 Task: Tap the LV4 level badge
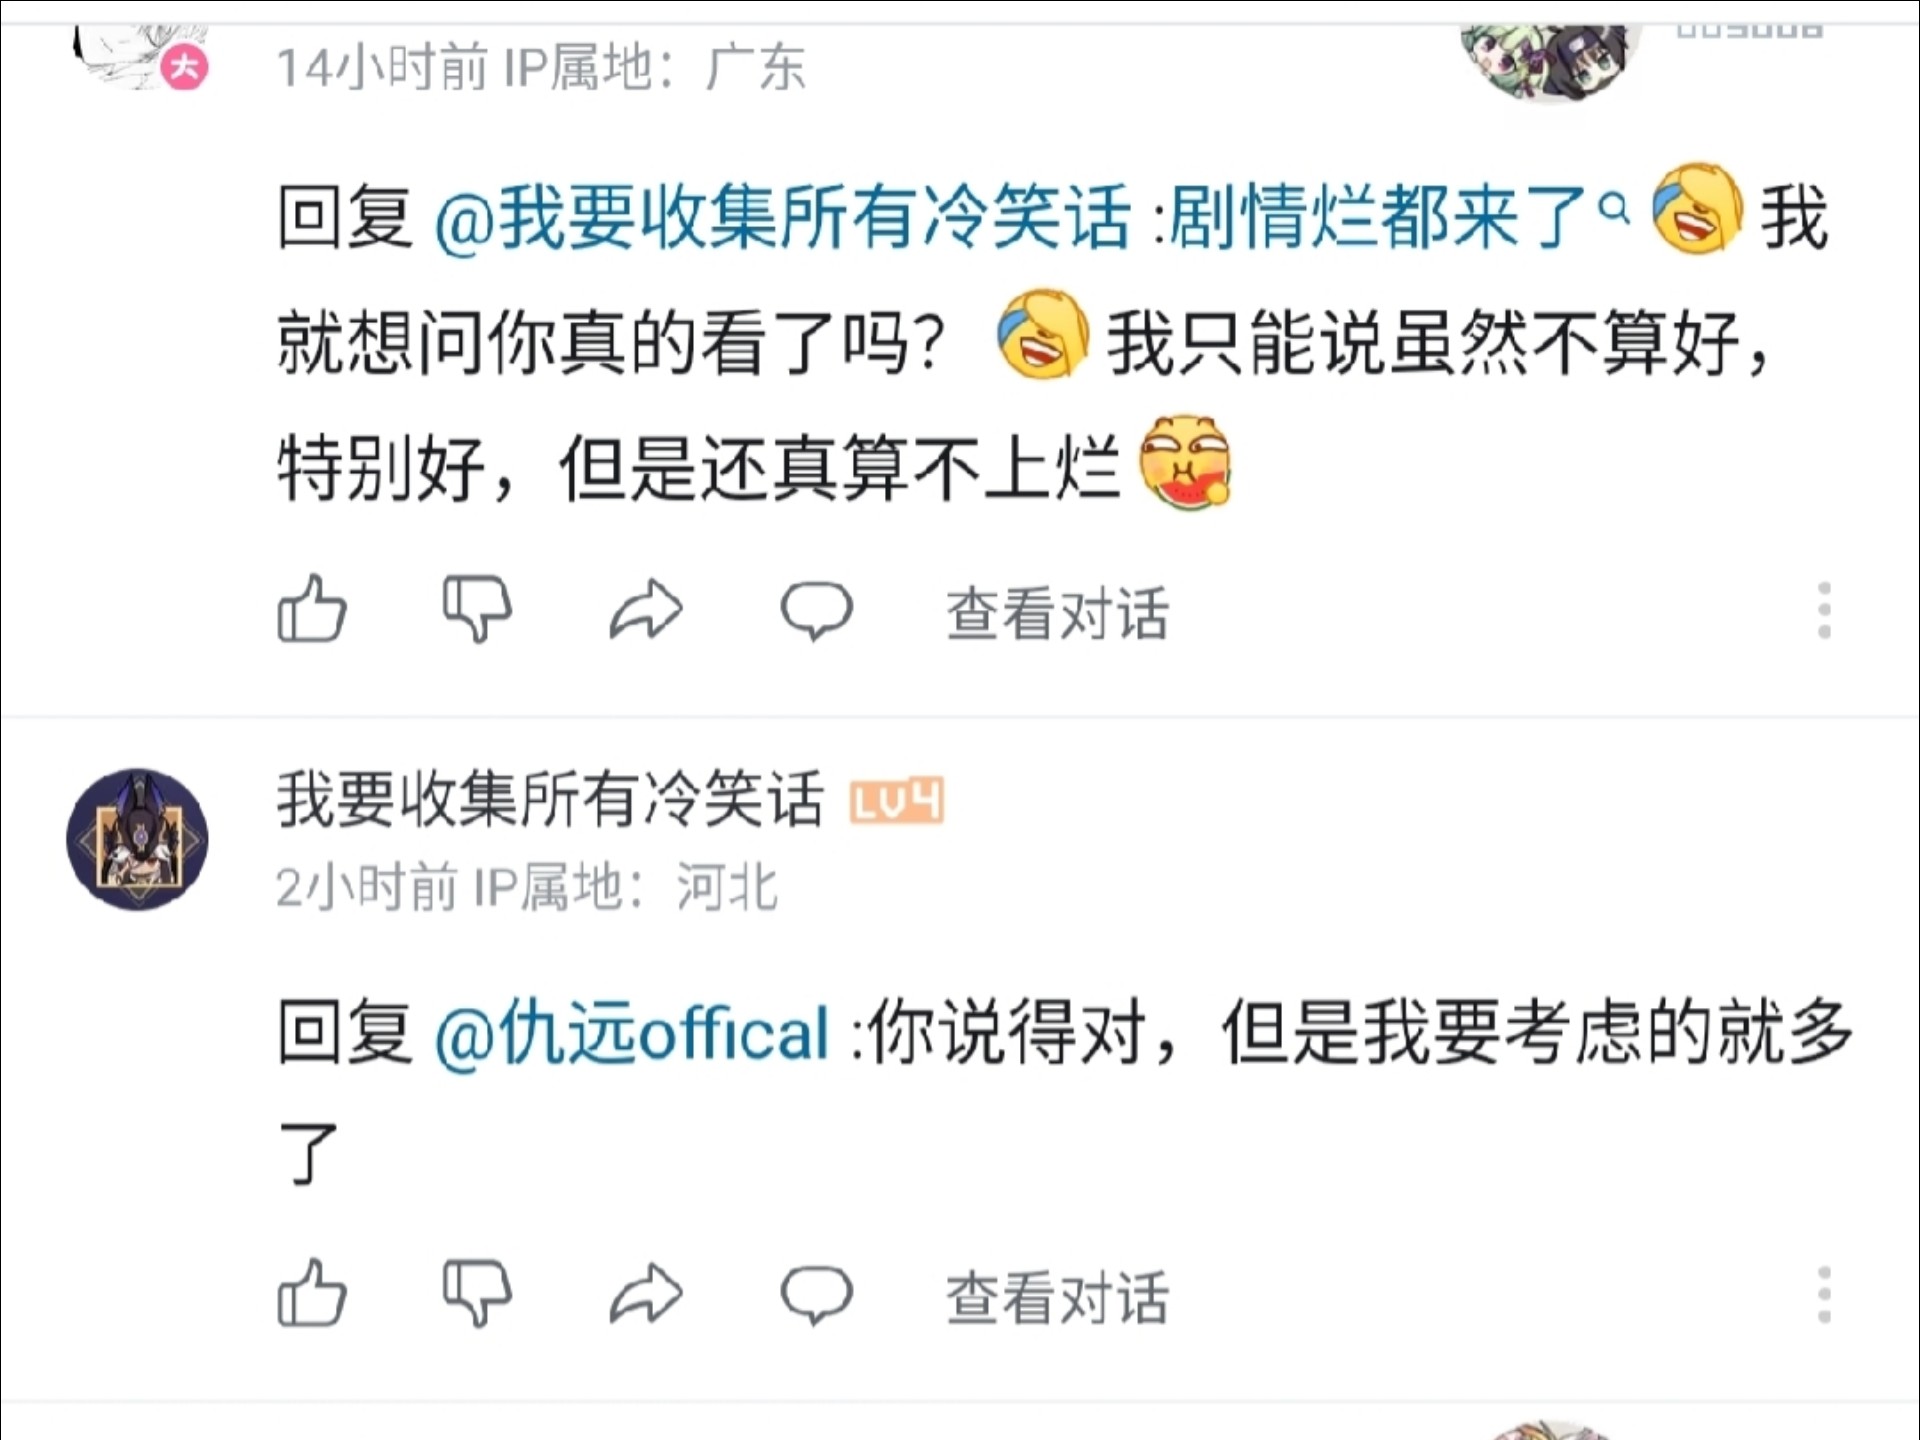(896, 801)
